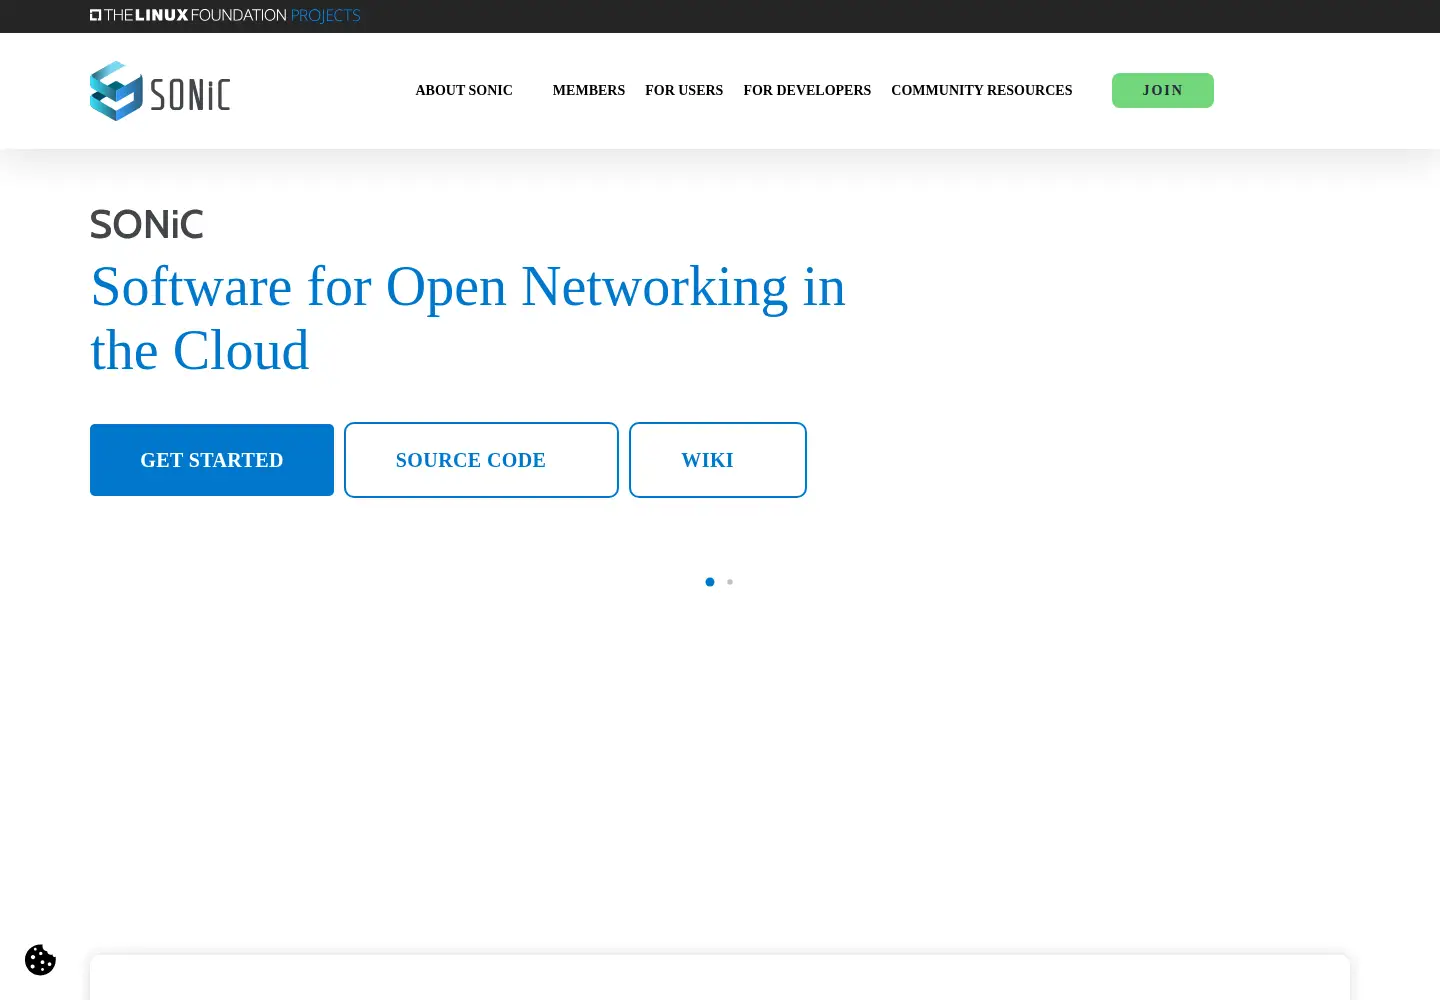This screenshot has height=1000, width=1440.
Task: Open the cookie preferences icon
Action: (40, 960)
